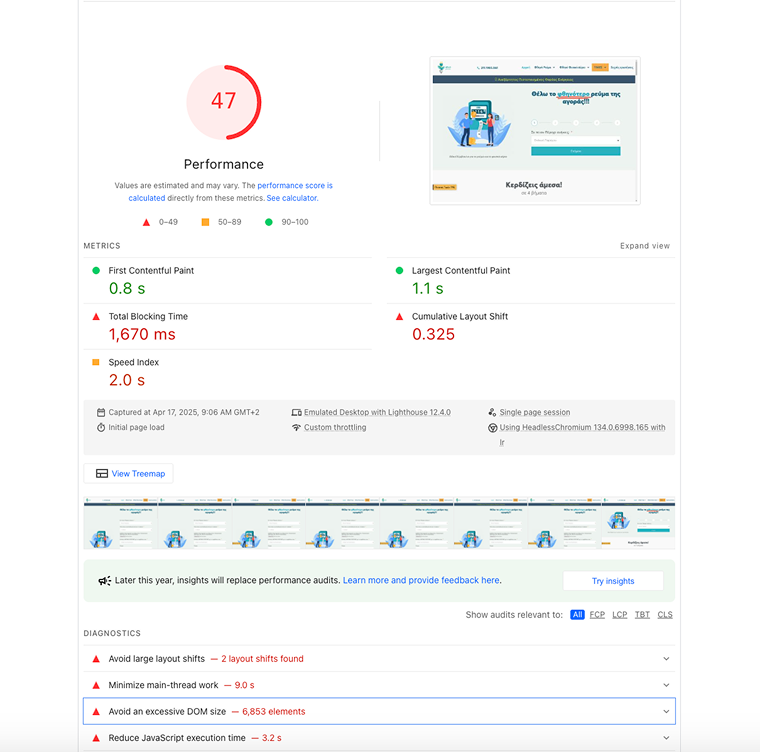This screenshot has height=752, width=760.
Task: Click the Avoid an excessive DOM size title
Action: (x=167, y=711)
